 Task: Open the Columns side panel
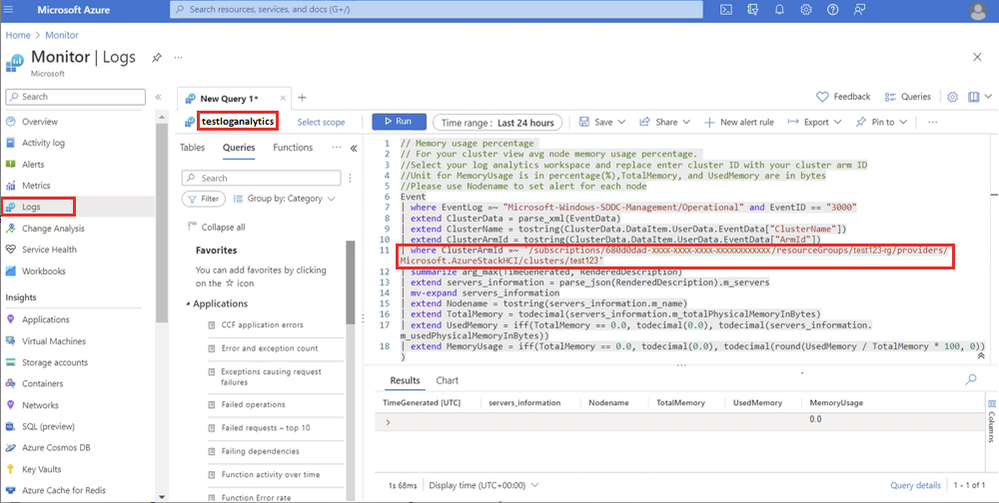pos(991,421)
